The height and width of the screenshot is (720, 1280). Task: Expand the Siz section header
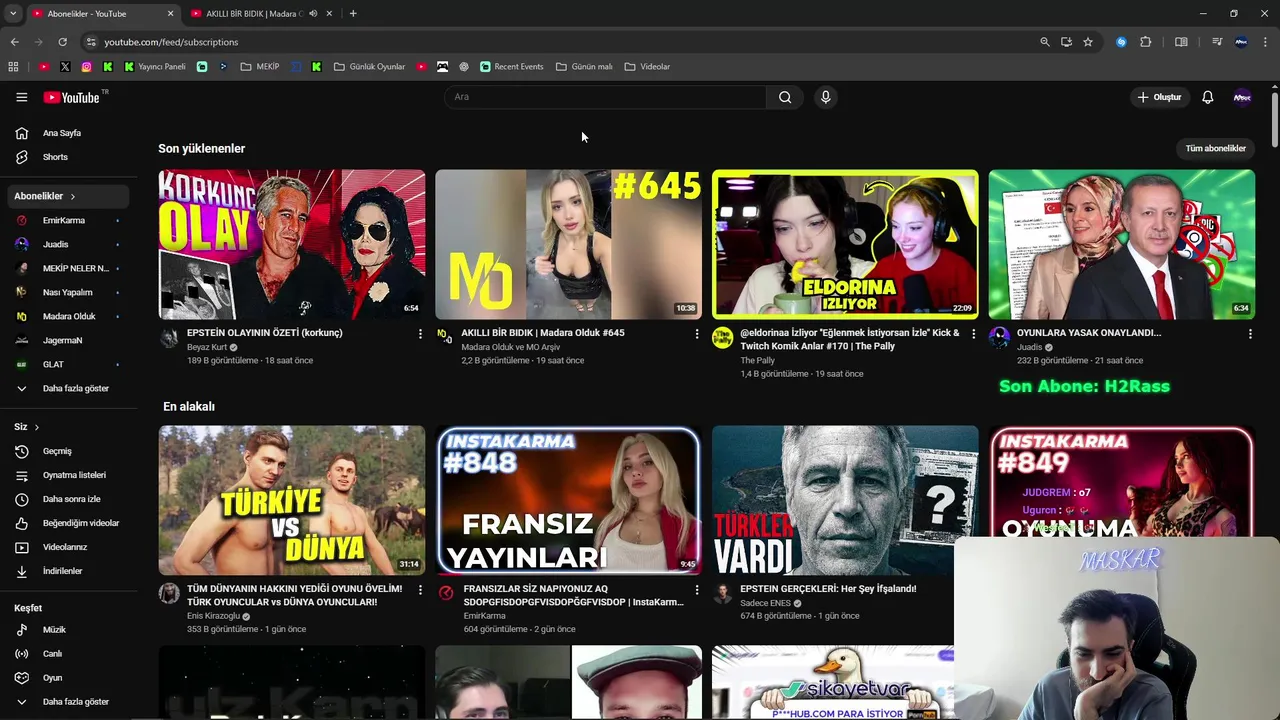point(27,427)
